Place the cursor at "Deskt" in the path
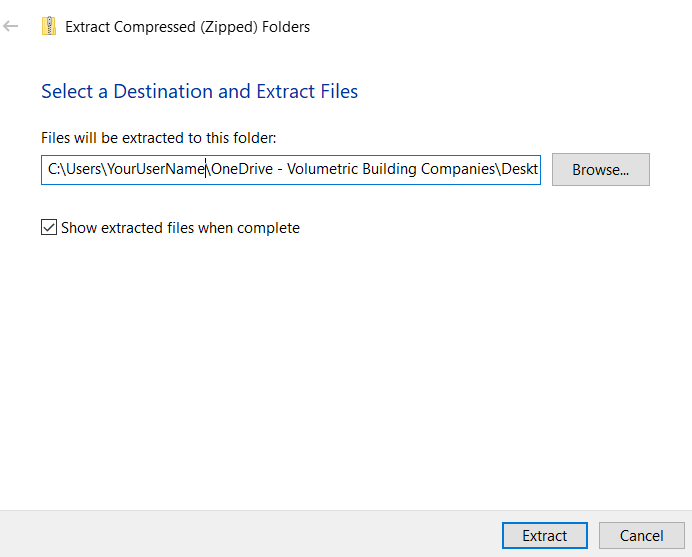This screenshot has width=692, height=557. 520,170
